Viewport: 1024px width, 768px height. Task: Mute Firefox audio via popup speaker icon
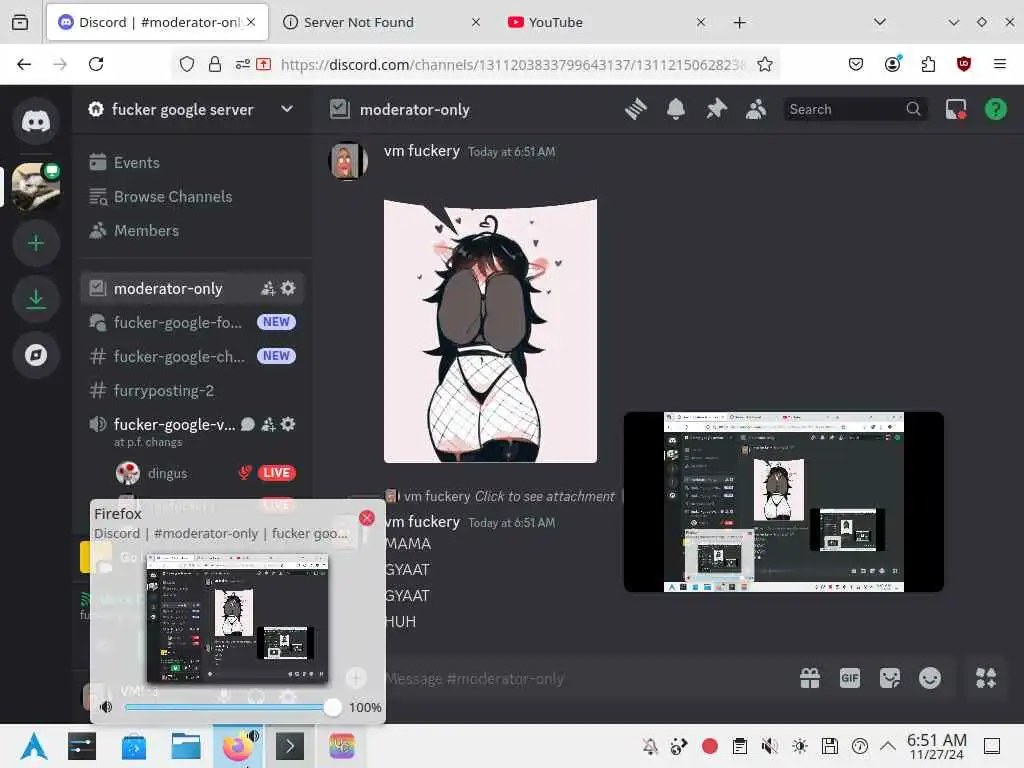coord(106,707)
